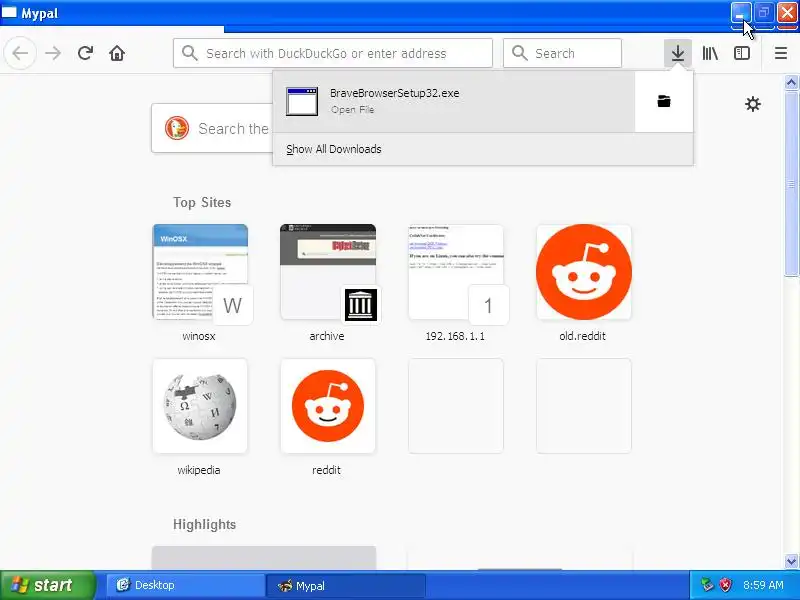800x600 pixels.
Task: Click the Mypal title bar icon
Action: [9, 12]
